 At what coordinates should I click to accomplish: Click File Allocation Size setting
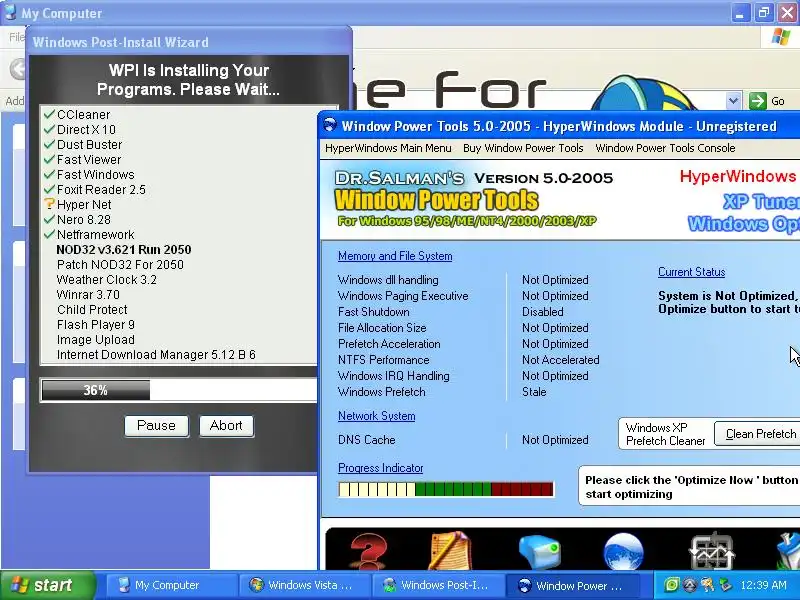tap(382, 328)
